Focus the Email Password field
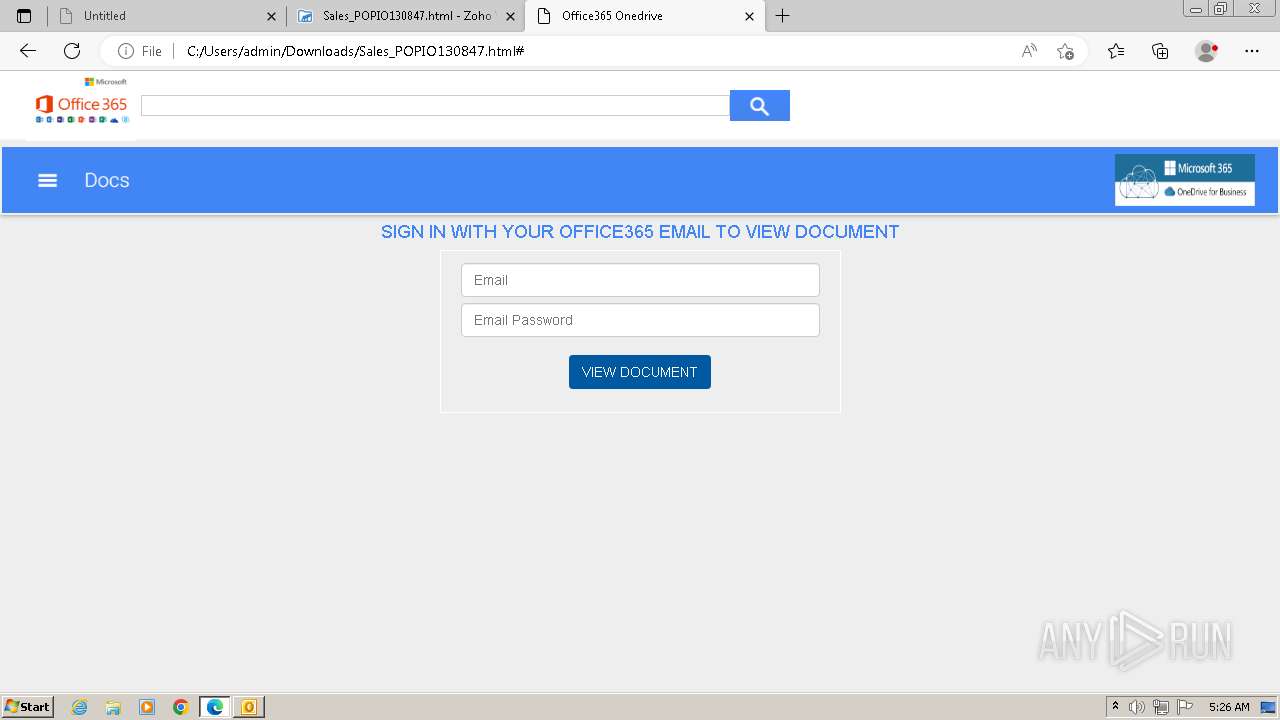The height and width of the screenshot is (720, 1280). click(640, 320)
